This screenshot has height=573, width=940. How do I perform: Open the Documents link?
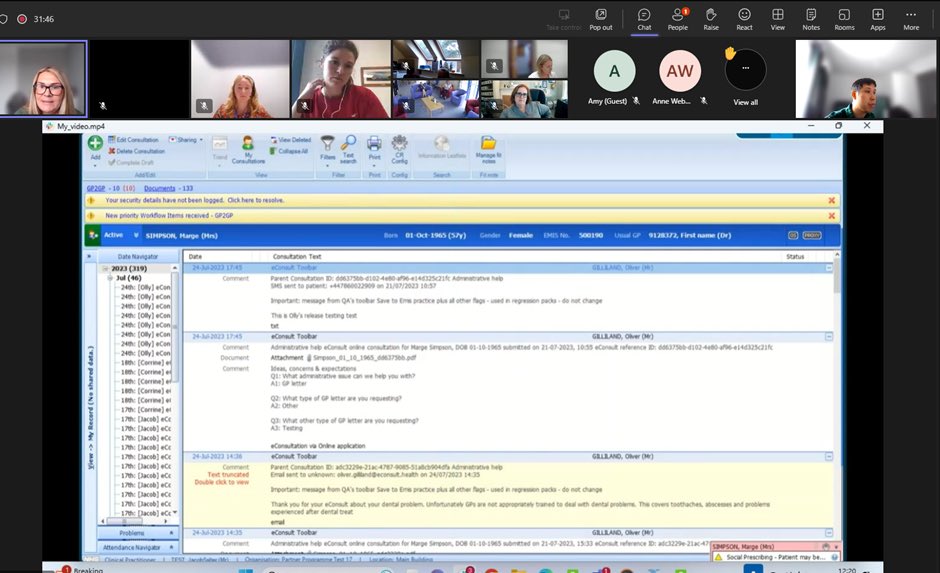[x=159, y=188]
